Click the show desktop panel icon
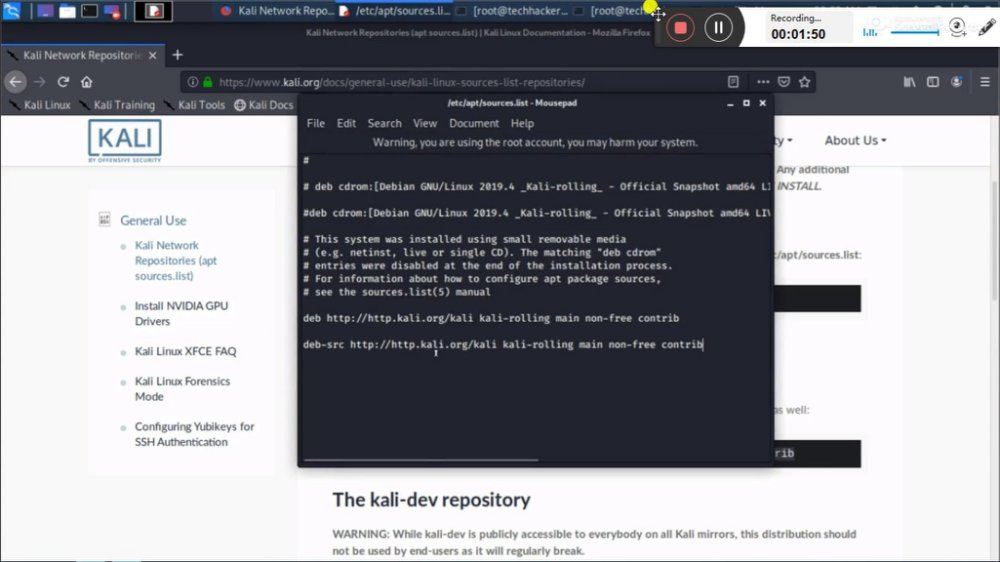Screen dimensions: 1000x562 45,11
